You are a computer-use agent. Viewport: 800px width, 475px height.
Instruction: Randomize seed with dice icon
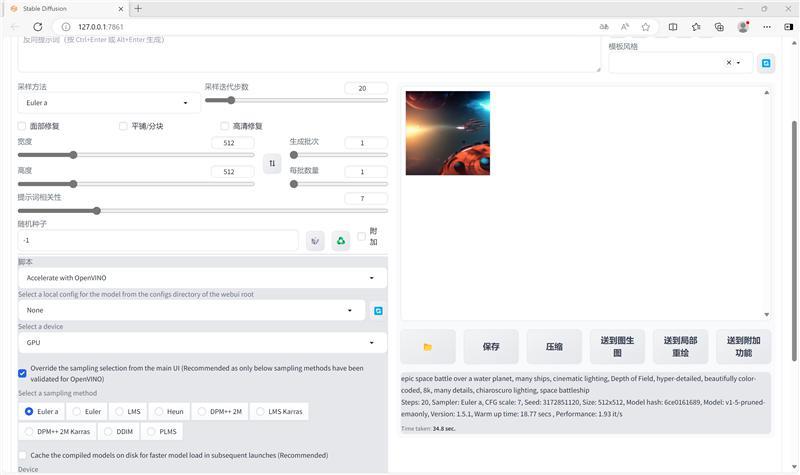tap(315, 240)
